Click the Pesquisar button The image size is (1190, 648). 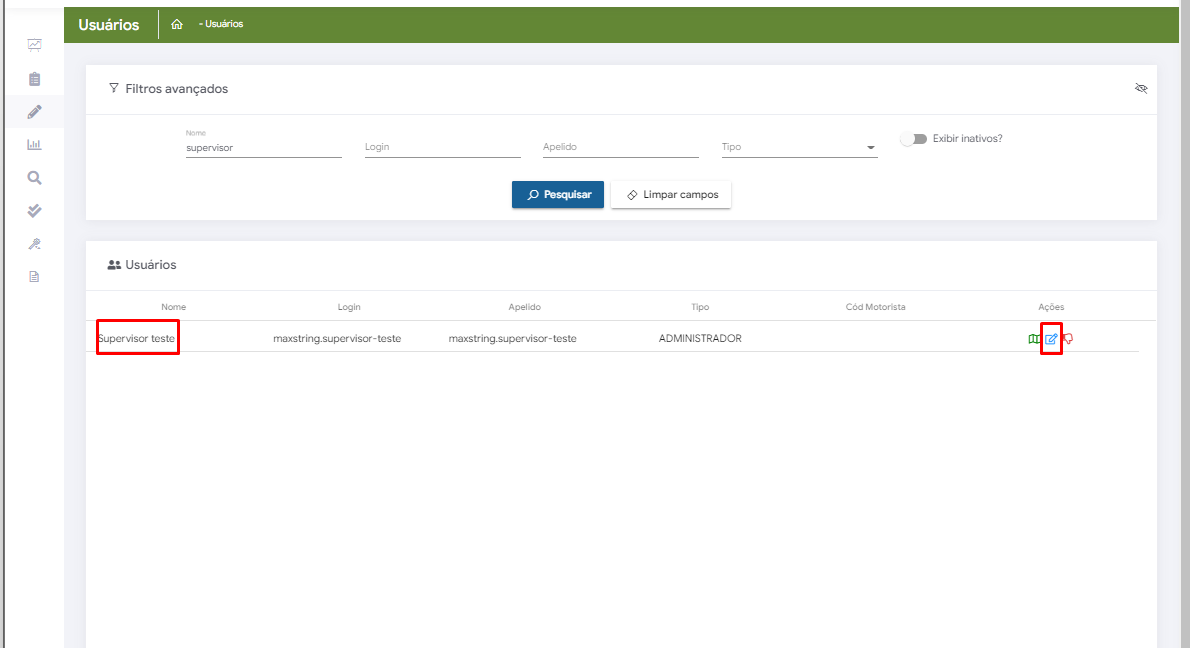pos(557,195)
